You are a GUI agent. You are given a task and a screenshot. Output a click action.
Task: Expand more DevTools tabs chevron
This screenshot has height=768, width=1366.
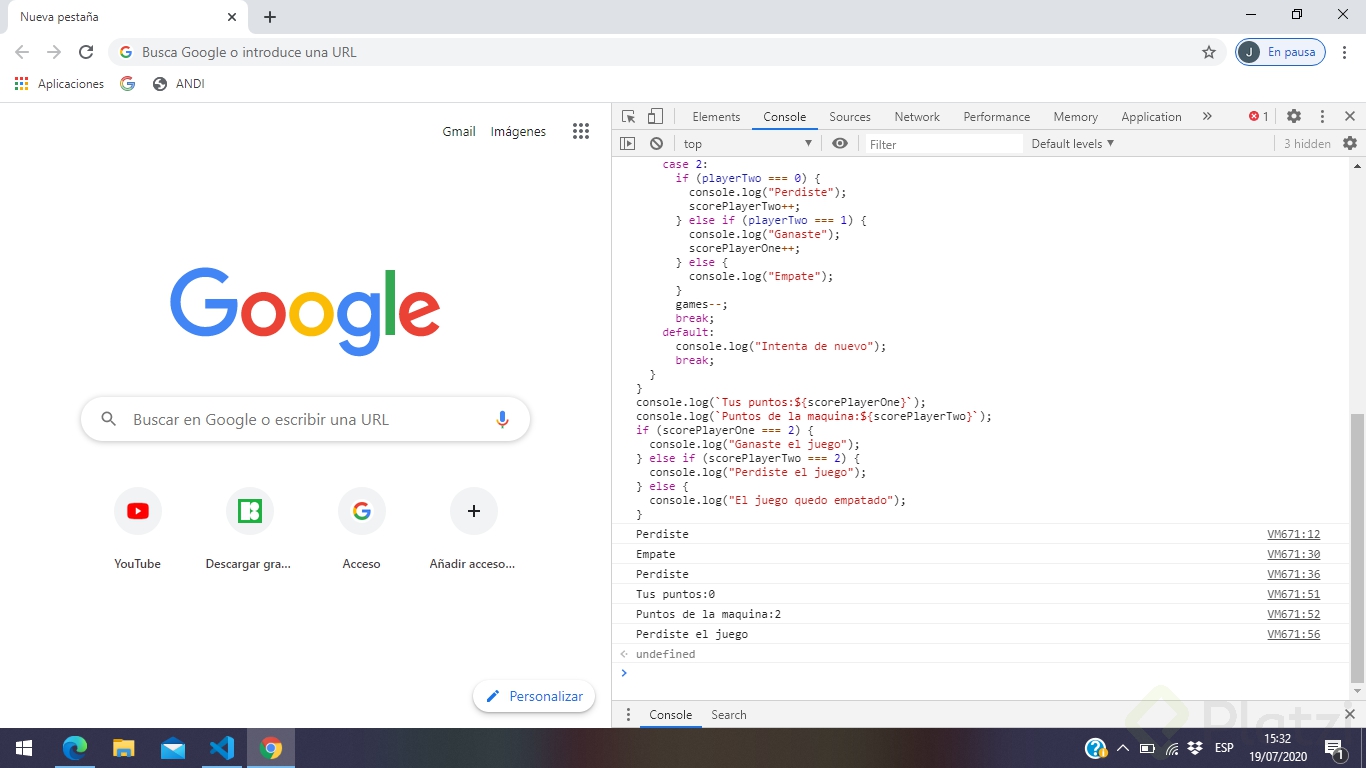coord(1207,117)
